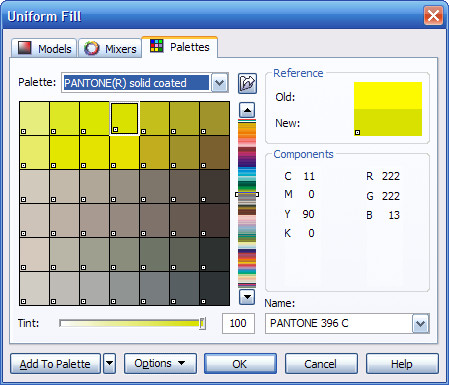The image size is (449, 385).
Task: Open palette folder icon button
Action: pos(247,83)
